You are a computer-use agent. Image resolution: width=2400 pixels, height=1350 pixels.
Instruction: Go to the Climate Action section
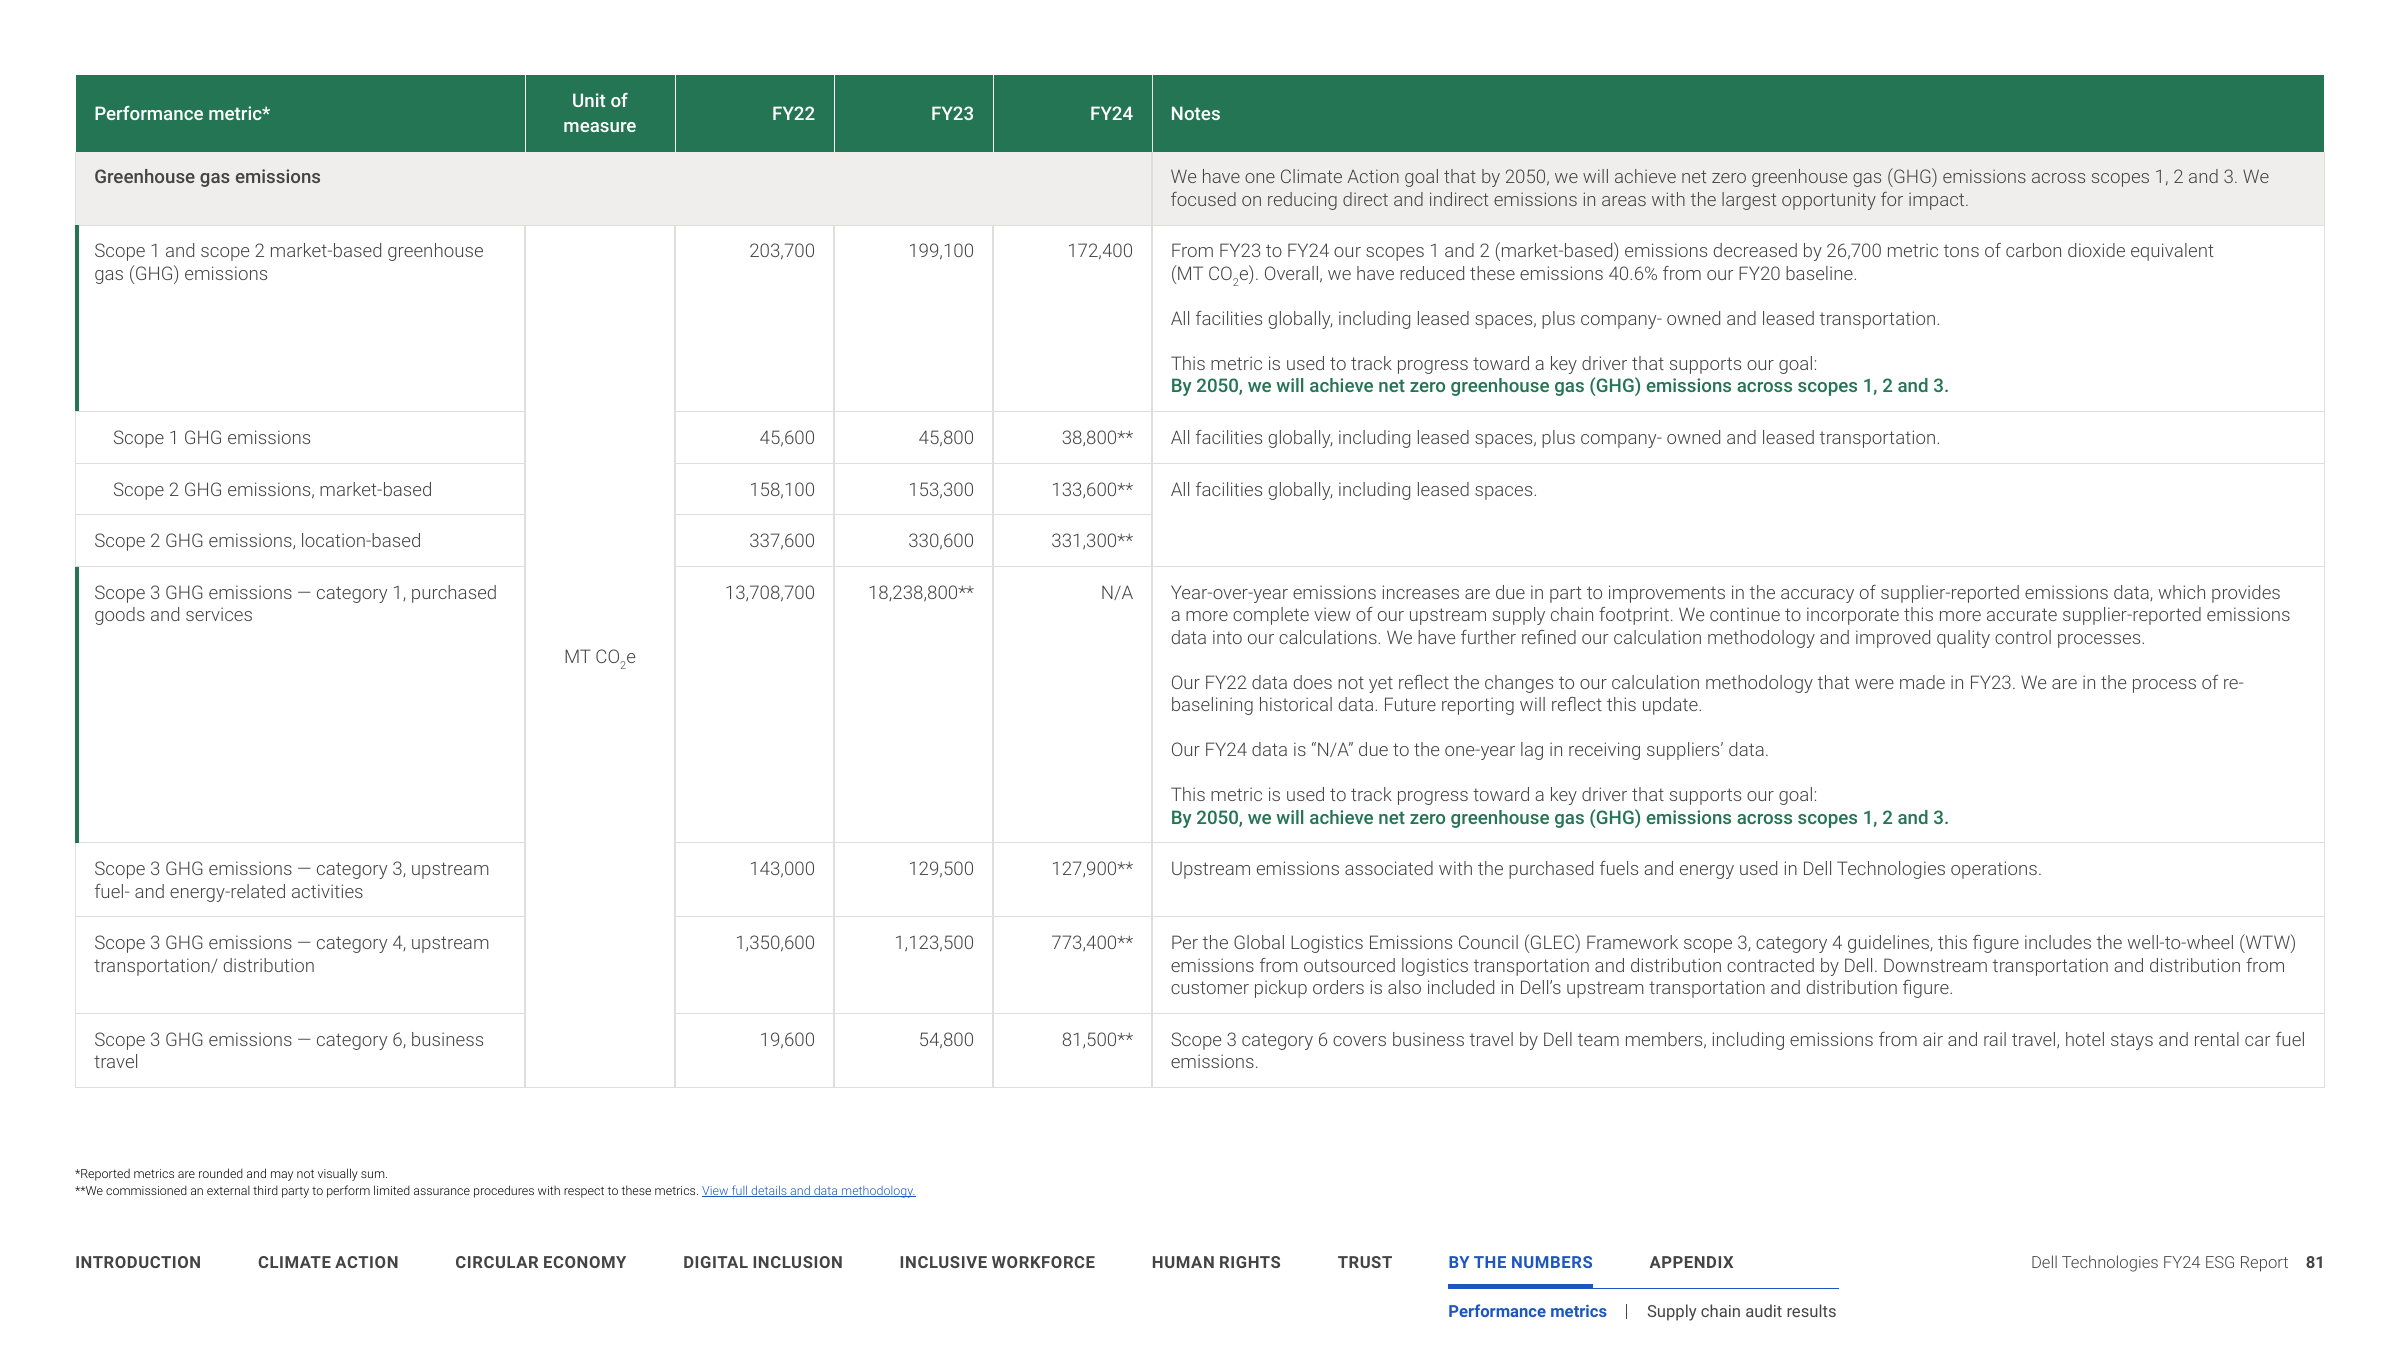pos(328,1262)
